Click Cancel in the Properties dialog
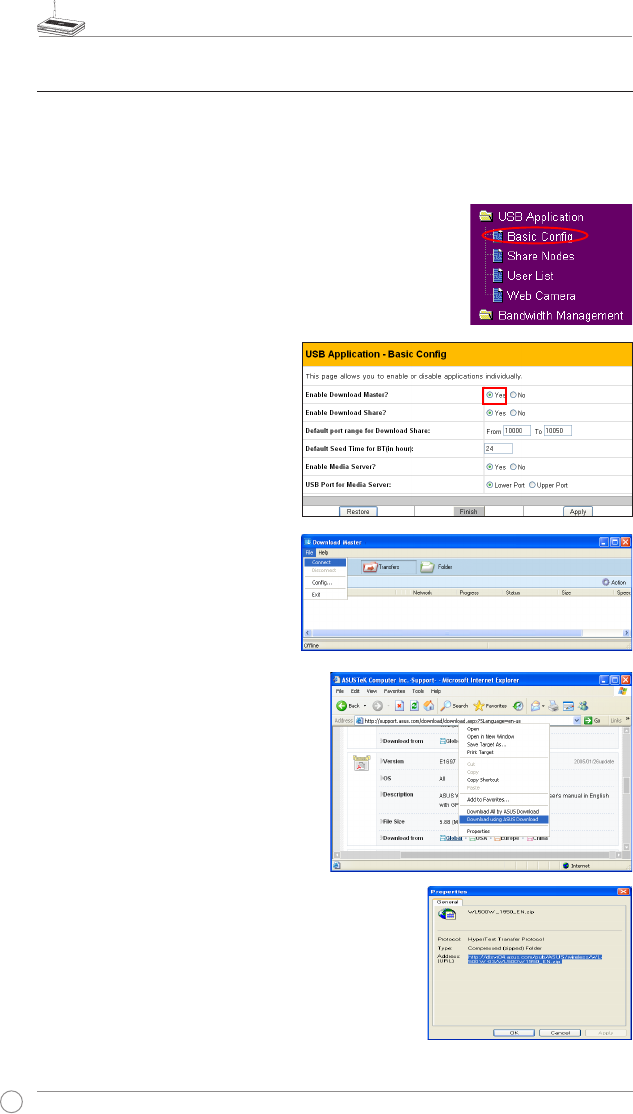633x1114 pixels. (x=560, y=1032)
